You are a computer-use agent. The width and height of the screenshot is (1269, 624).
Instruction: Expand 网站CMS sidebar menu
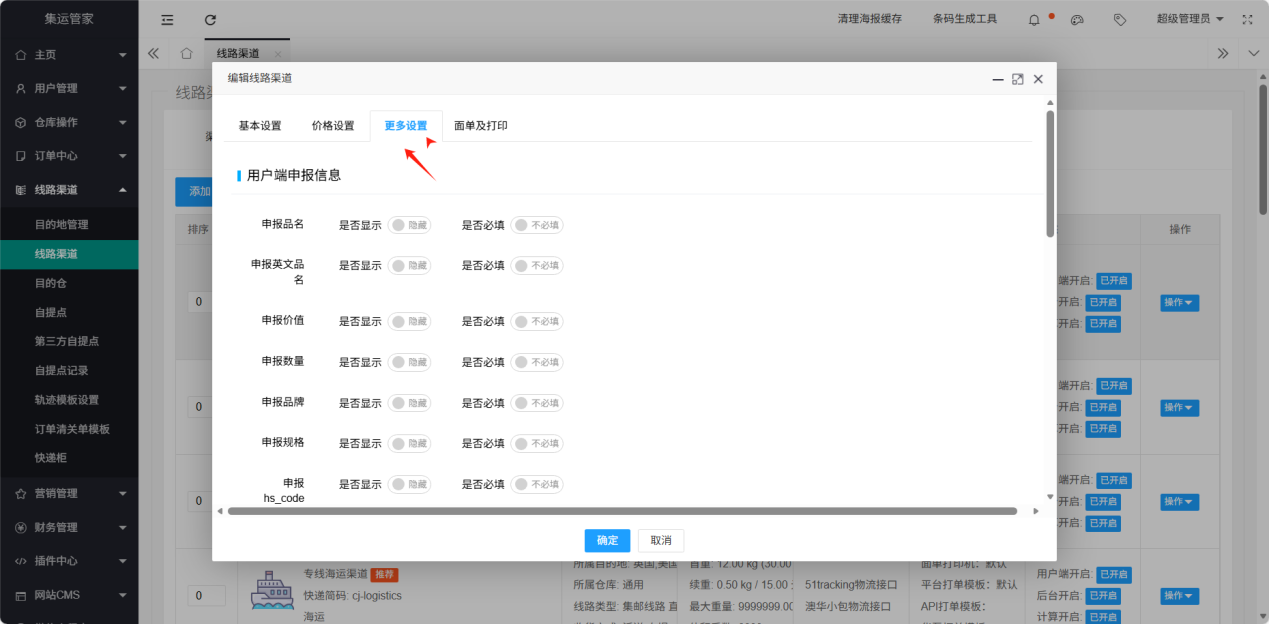(69, 595)
